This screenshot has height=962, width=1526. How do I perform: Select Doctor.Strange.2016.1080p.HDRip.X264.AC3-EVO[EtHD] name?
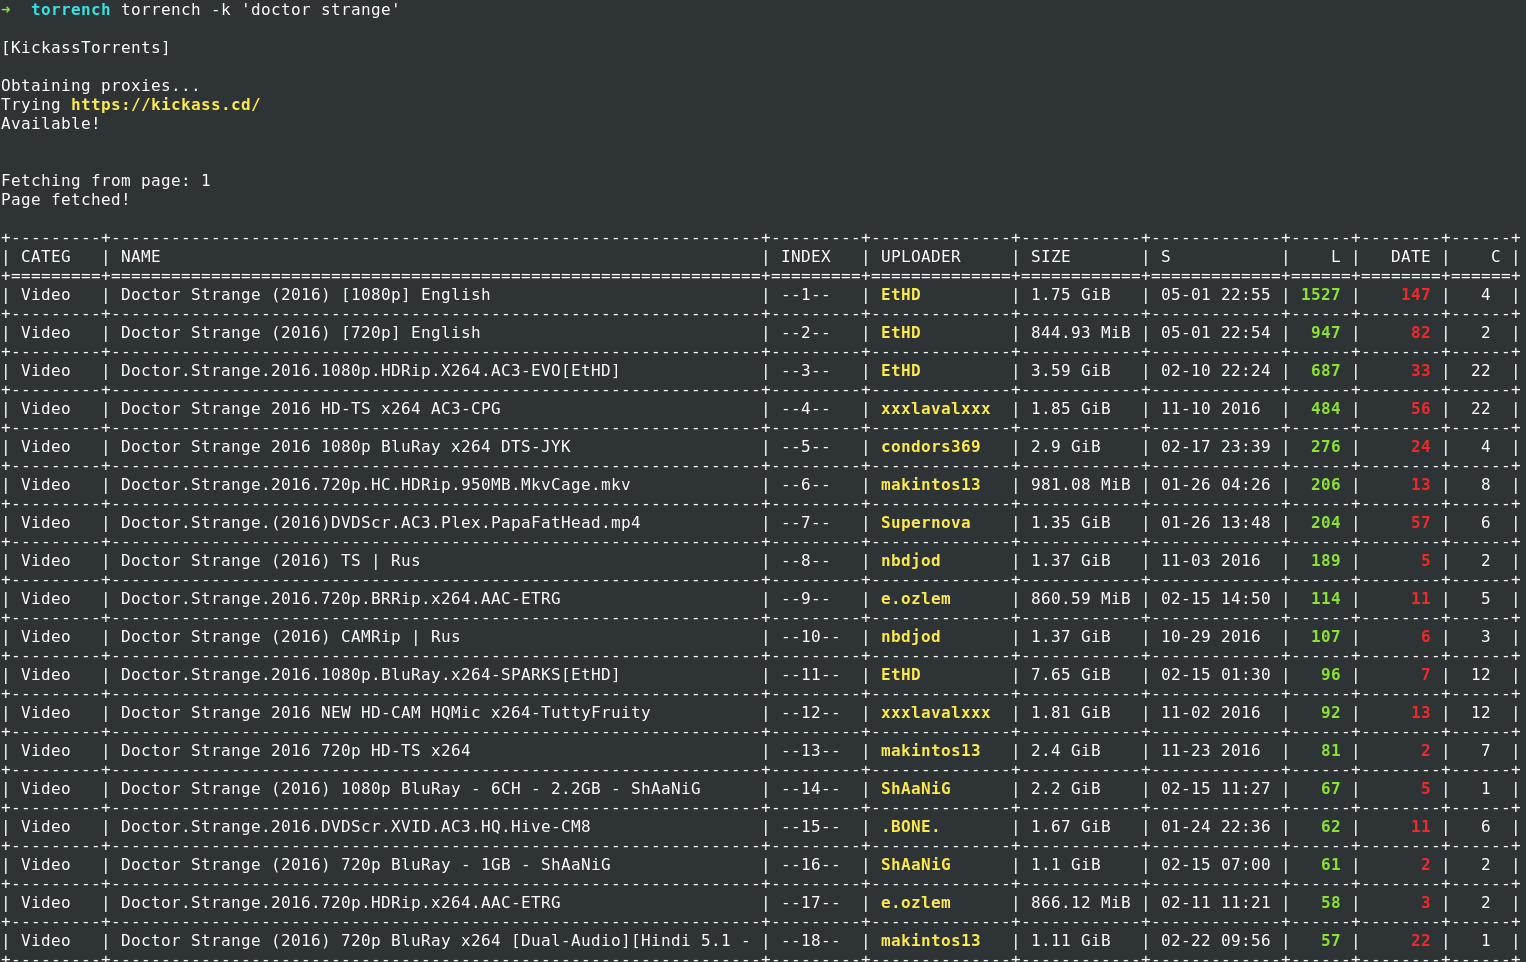pyautogui.click(x=371, y=370)
